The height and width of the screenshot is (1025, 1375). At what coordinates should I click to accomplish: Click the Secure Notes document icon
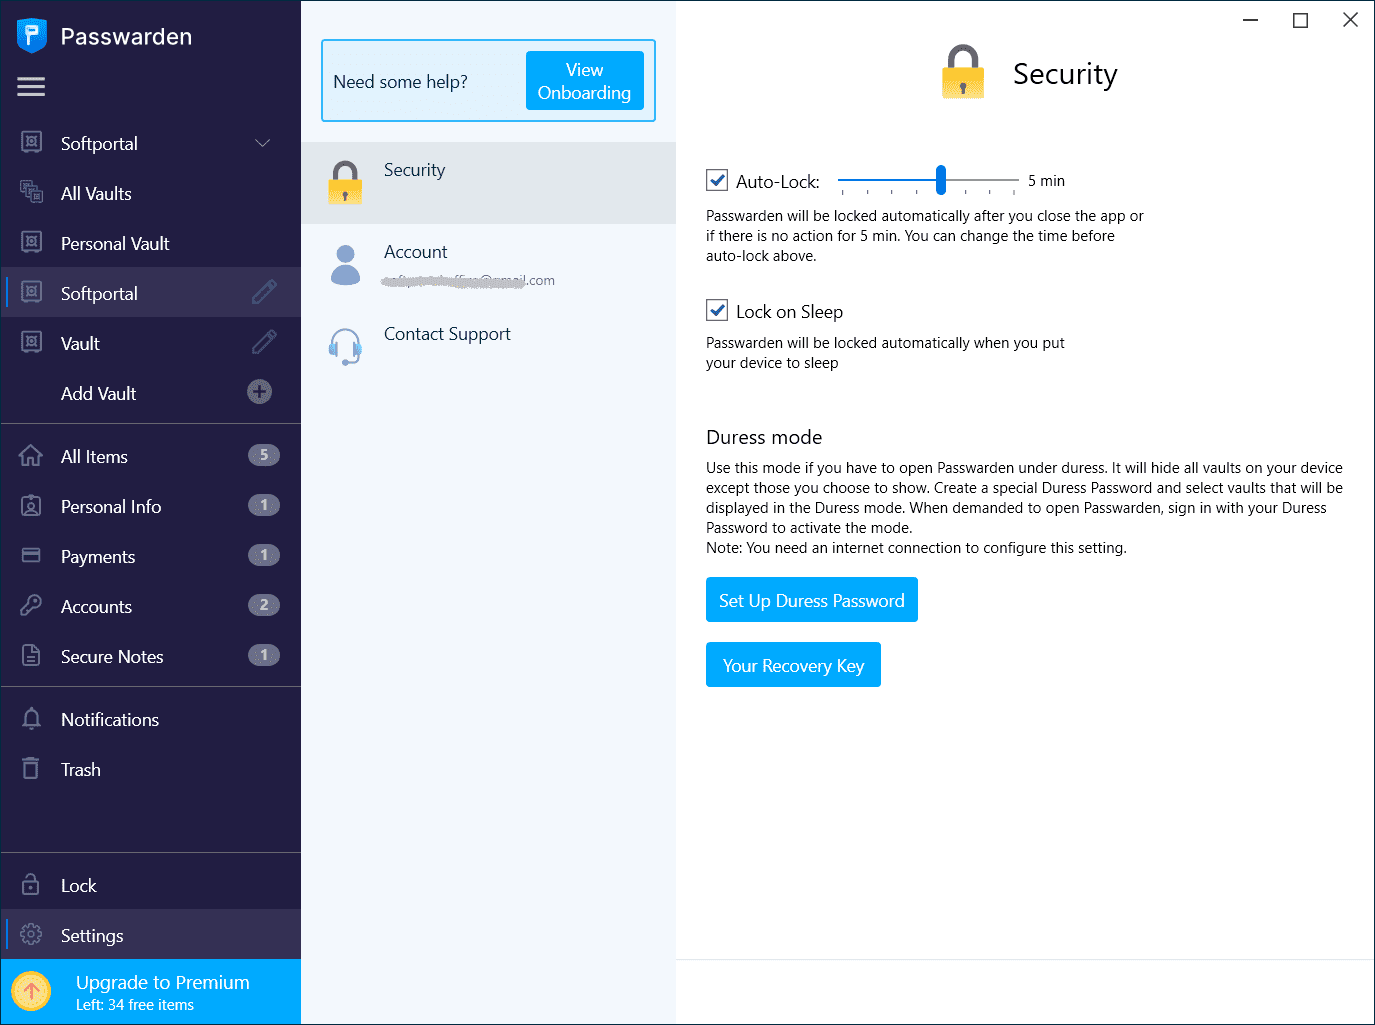coord(31,656)
